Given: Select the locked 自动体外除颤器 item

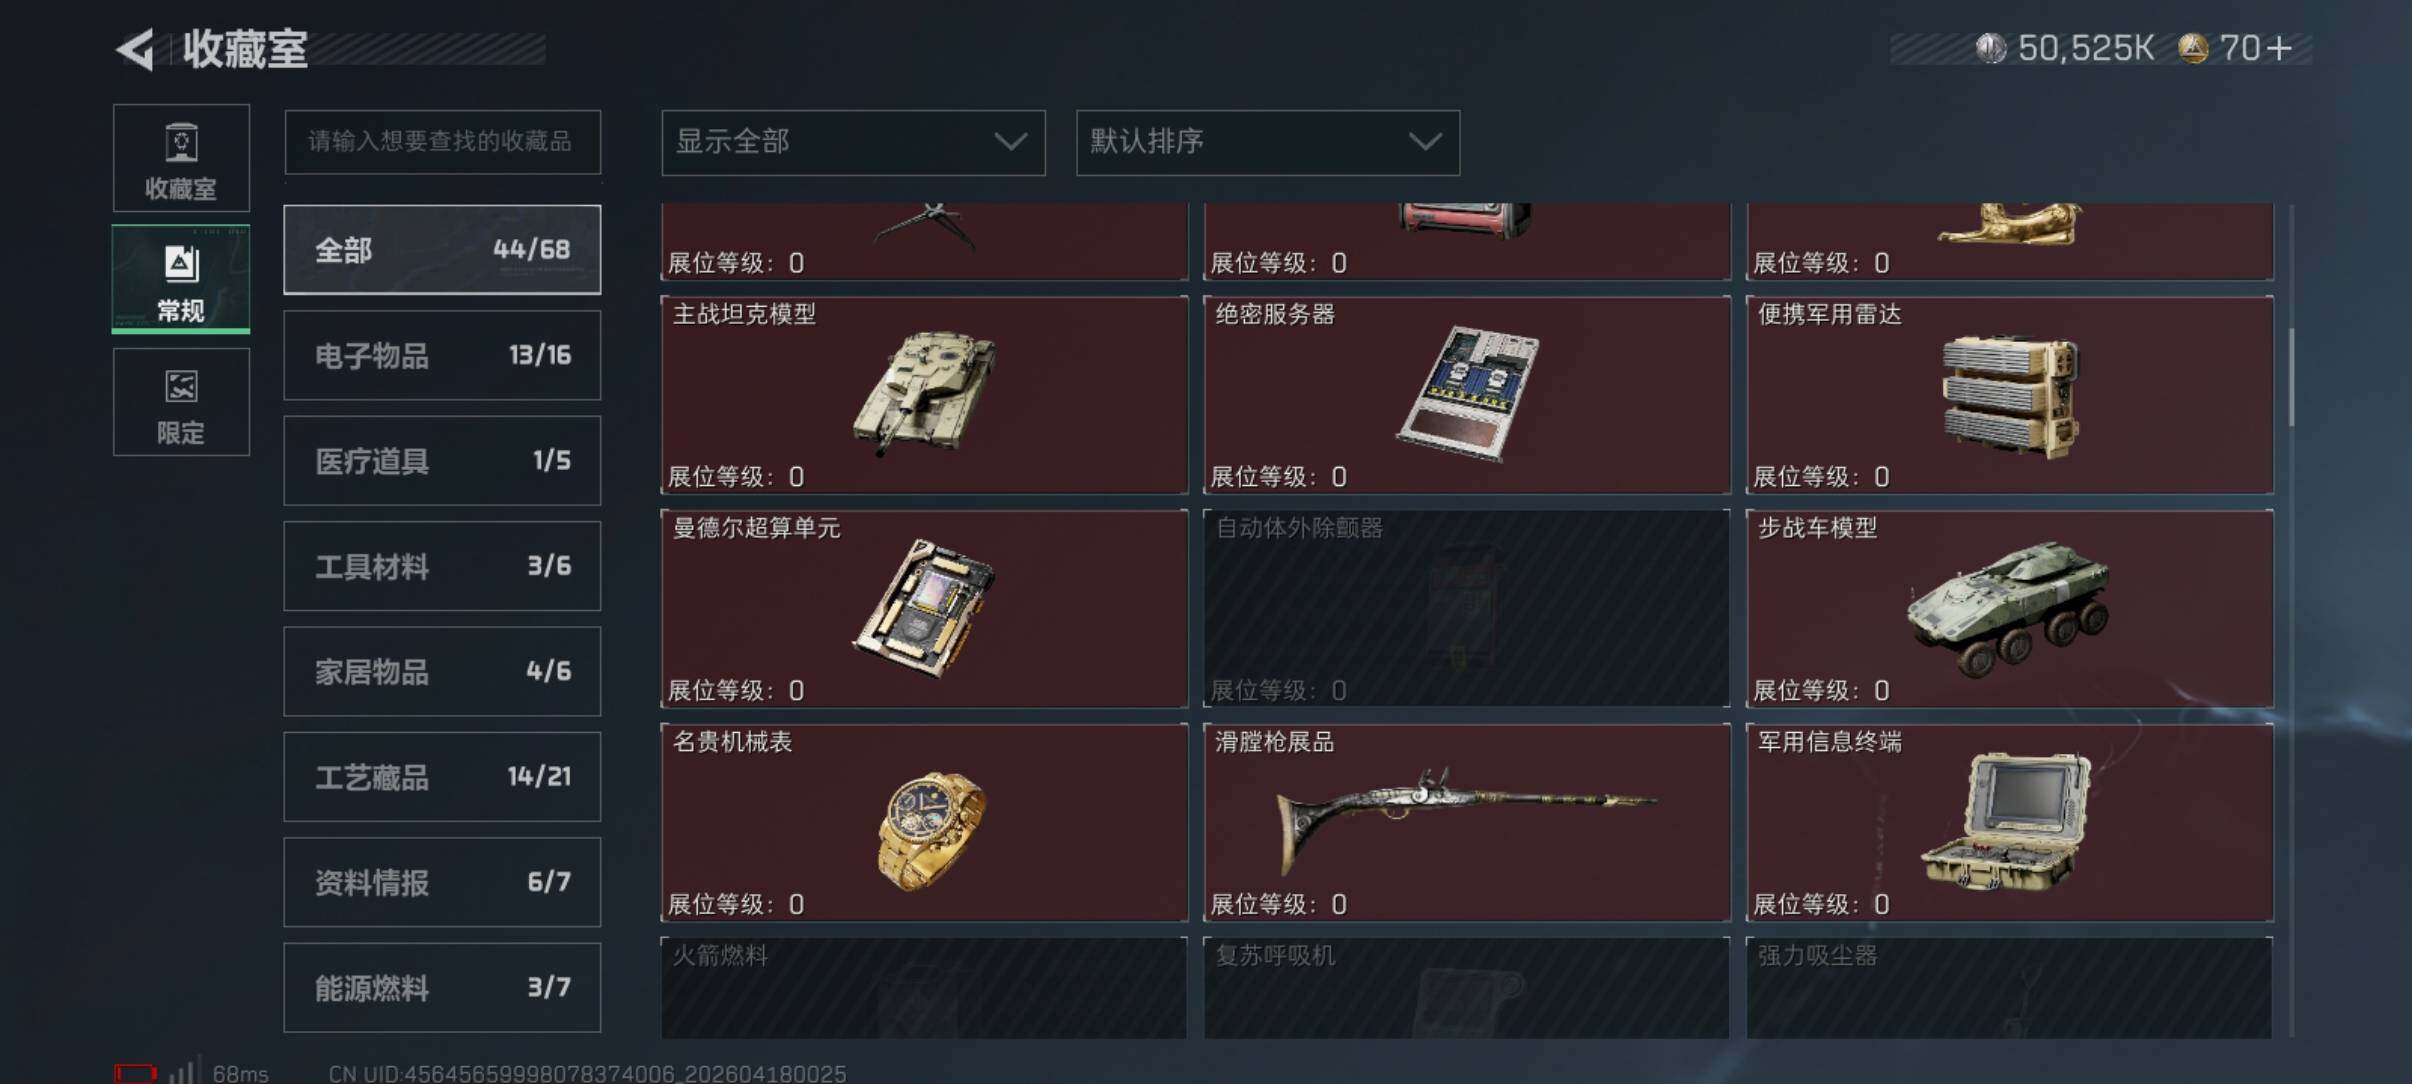Looking at the screenshot, I should point(1467,609).
